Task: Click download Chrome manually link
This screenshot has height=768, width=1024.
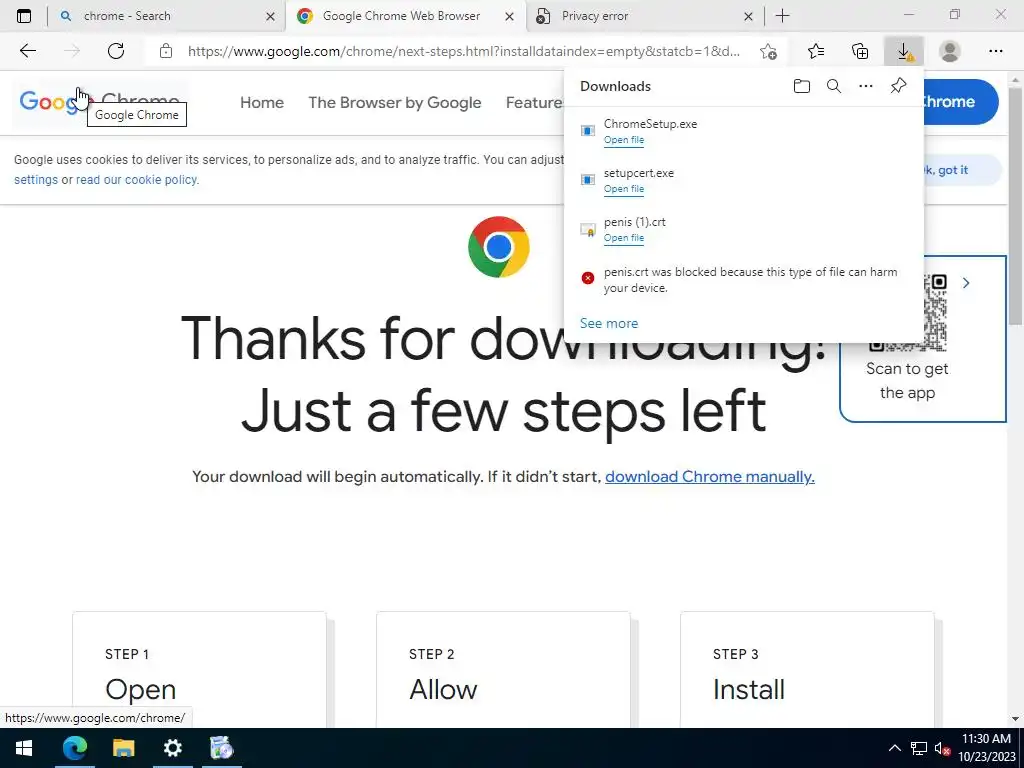Action: tap(709, 477)
